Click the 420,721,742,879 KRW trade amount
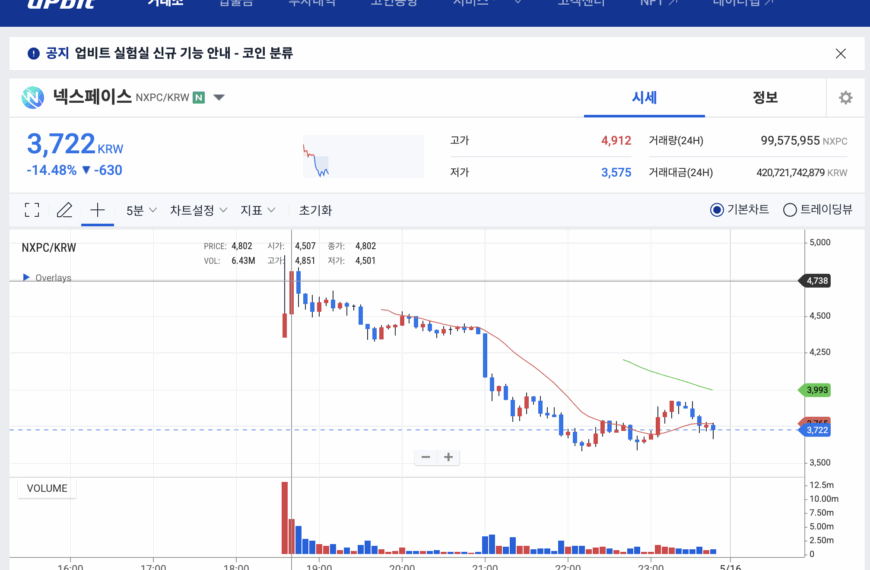Screen dimensions: 870x570 click(802, 173)
